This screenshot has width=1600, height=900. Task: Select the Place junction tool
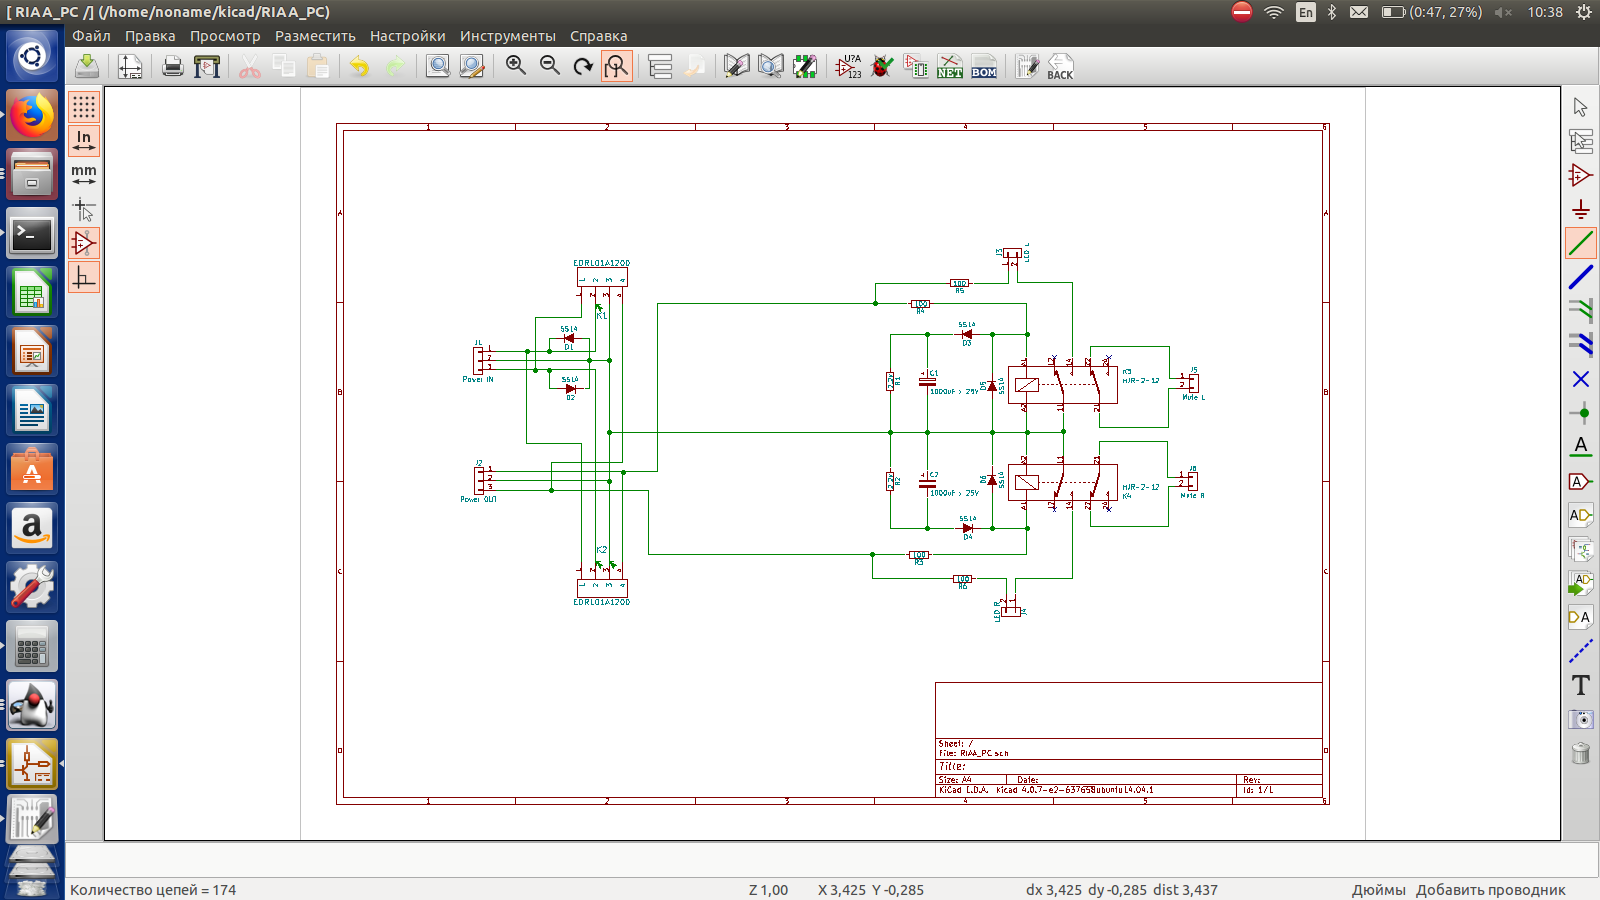click(1580, 413)
